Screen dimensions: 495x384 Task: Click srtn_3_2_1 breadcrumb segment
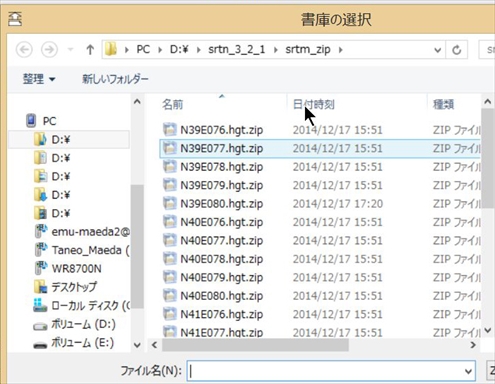click(x=236, y=50)
